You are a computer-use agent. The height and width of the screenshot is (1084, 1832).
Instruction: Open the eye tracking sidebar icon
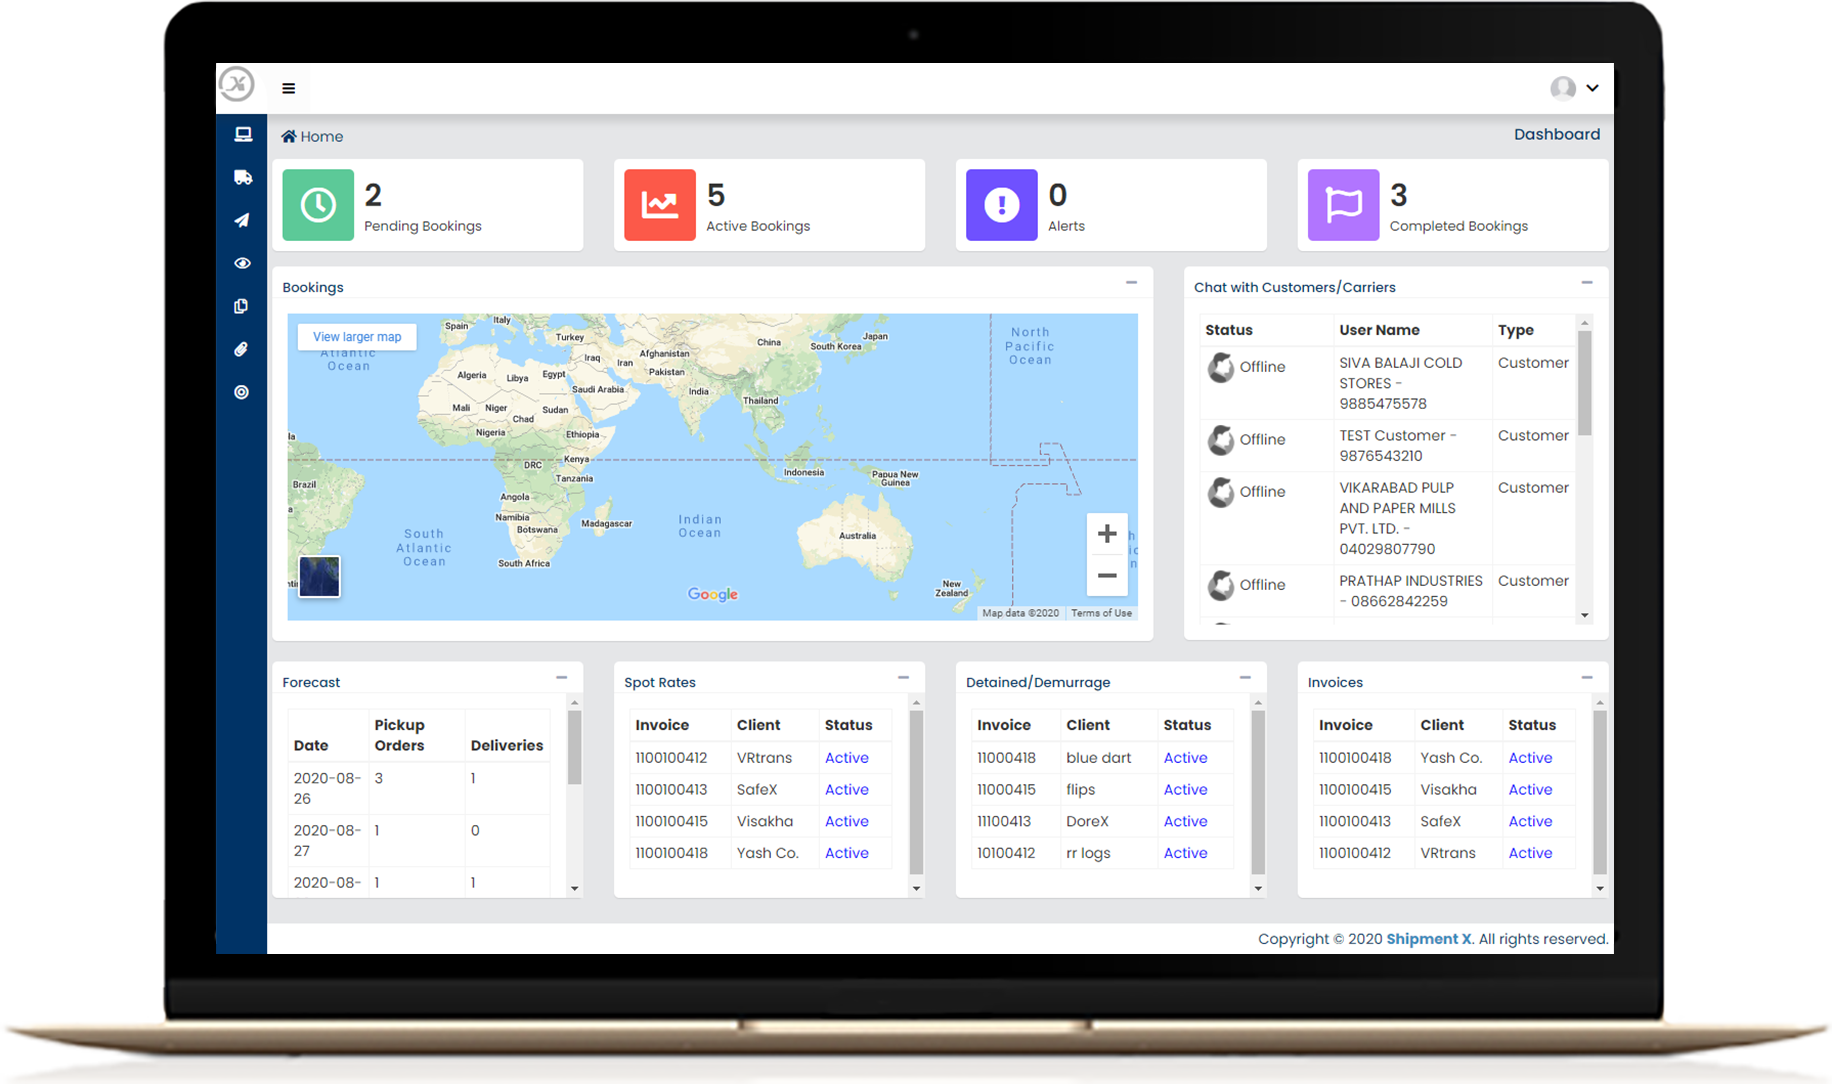(242, 263)
